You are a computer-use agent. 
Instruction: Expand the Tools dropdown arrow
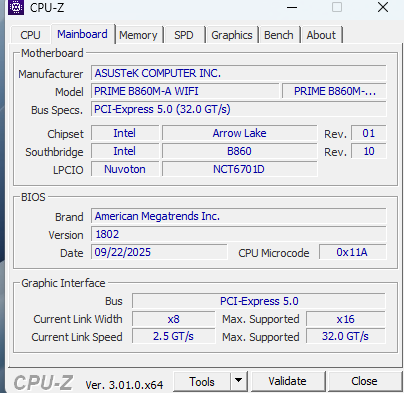click(x=238, y=381)
